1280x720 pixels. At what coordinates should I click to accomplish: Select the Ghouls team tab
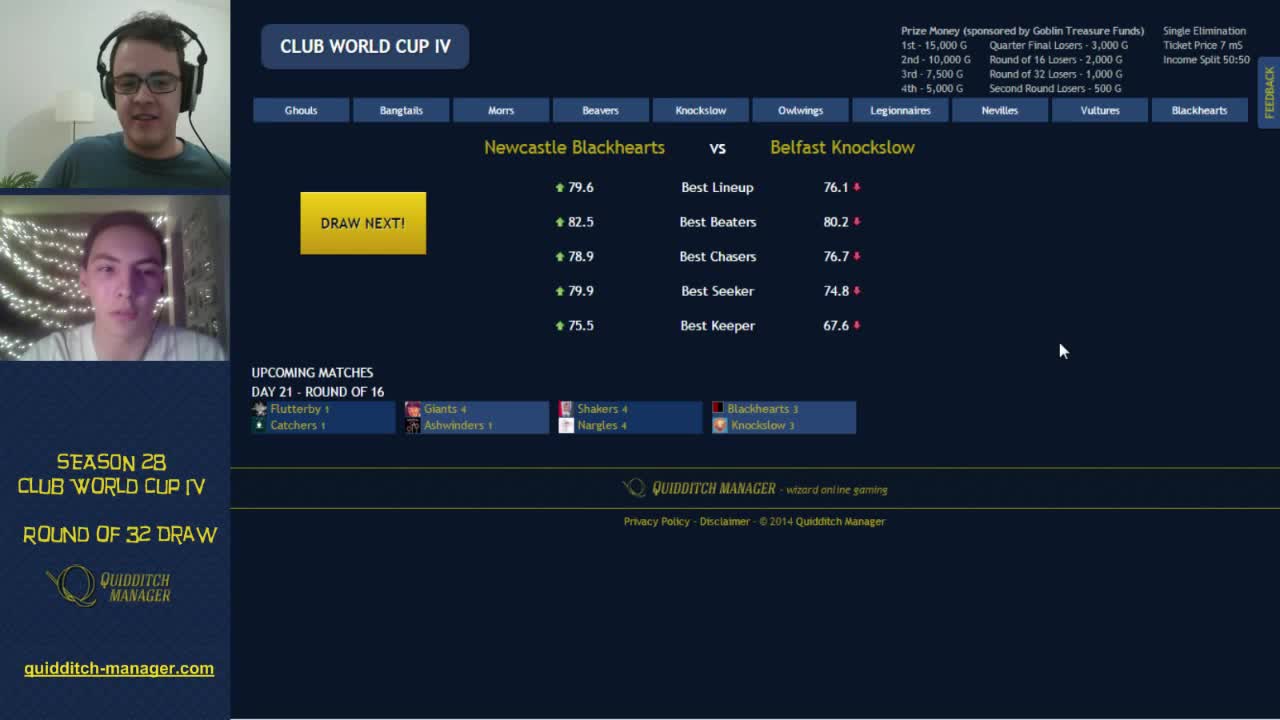point(301,110)
